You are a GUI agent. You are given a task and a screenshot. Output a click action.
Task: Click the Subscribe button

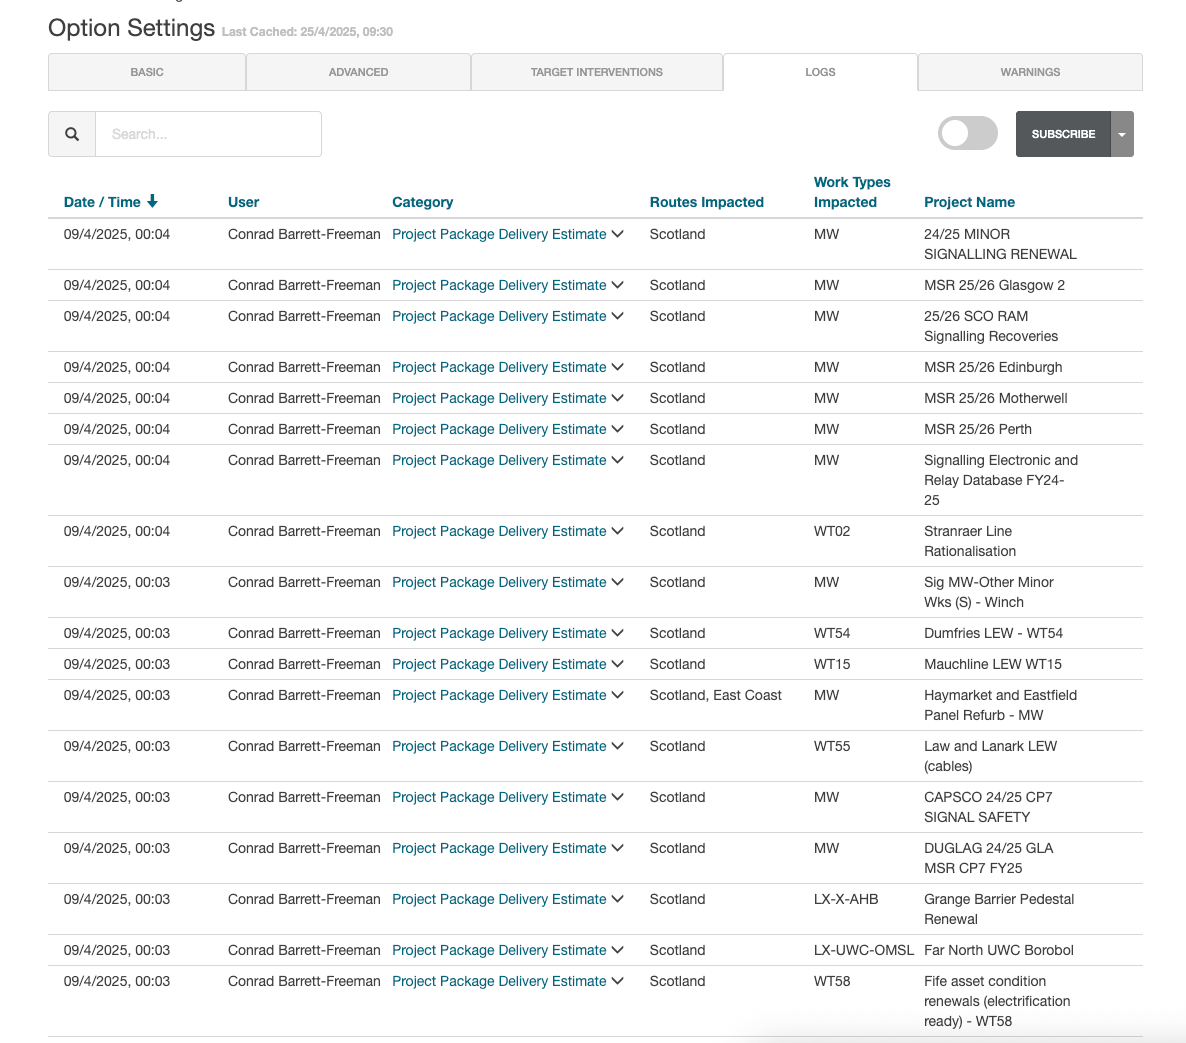coord(1063,134)
